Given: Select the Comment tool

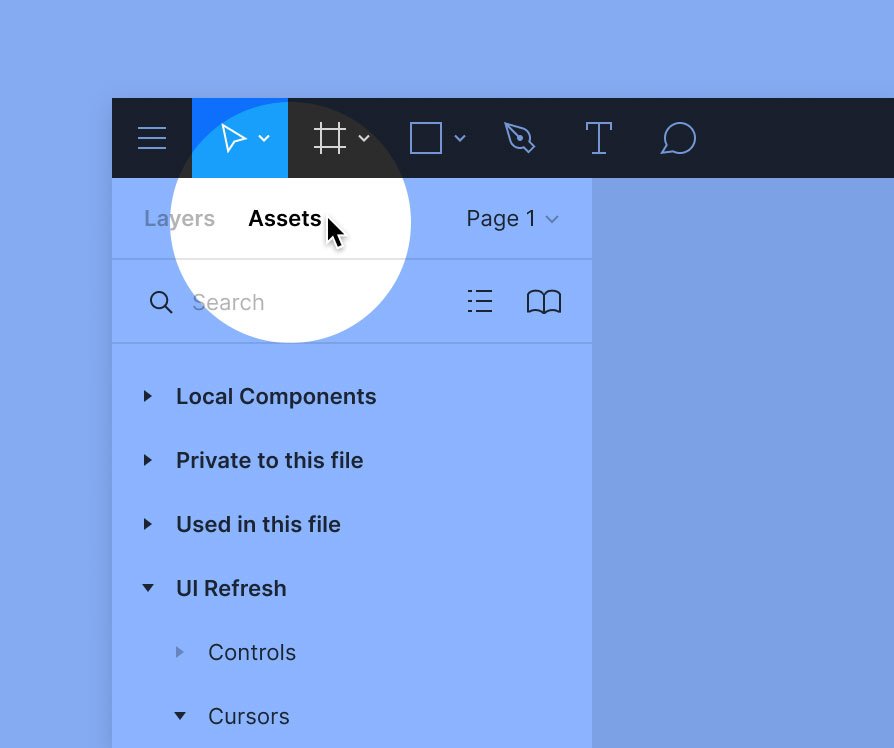Looking at the screenshot, I should pos(678,138).
